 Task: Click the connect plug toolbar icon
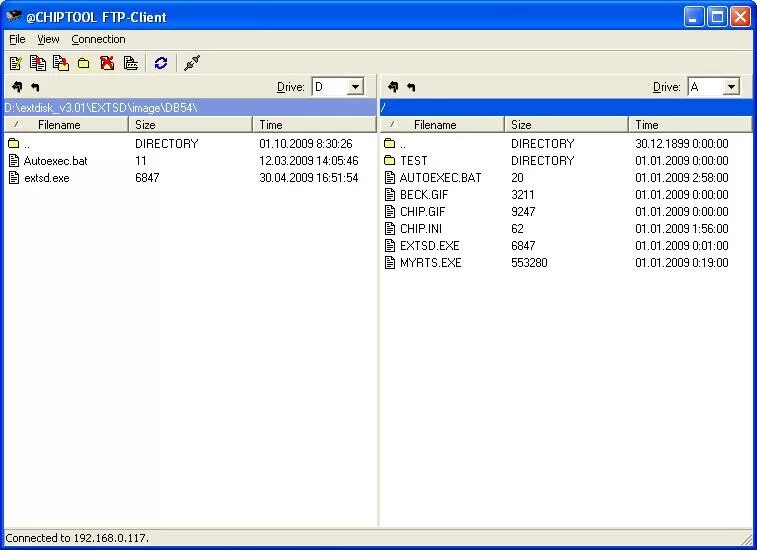[192, 63]
